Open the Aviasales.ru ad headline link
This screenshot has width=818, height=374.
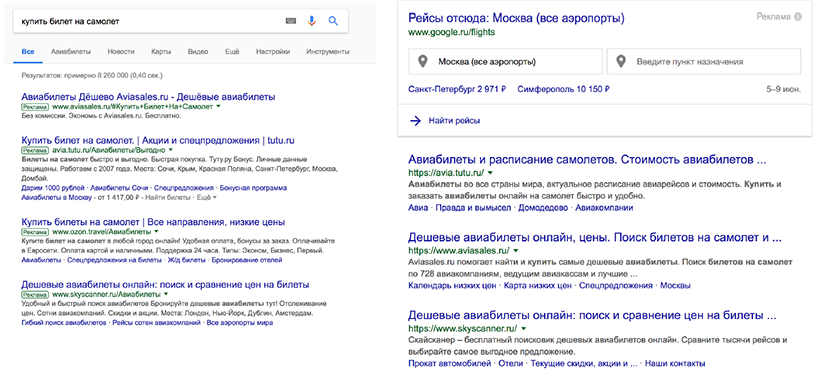148,97
